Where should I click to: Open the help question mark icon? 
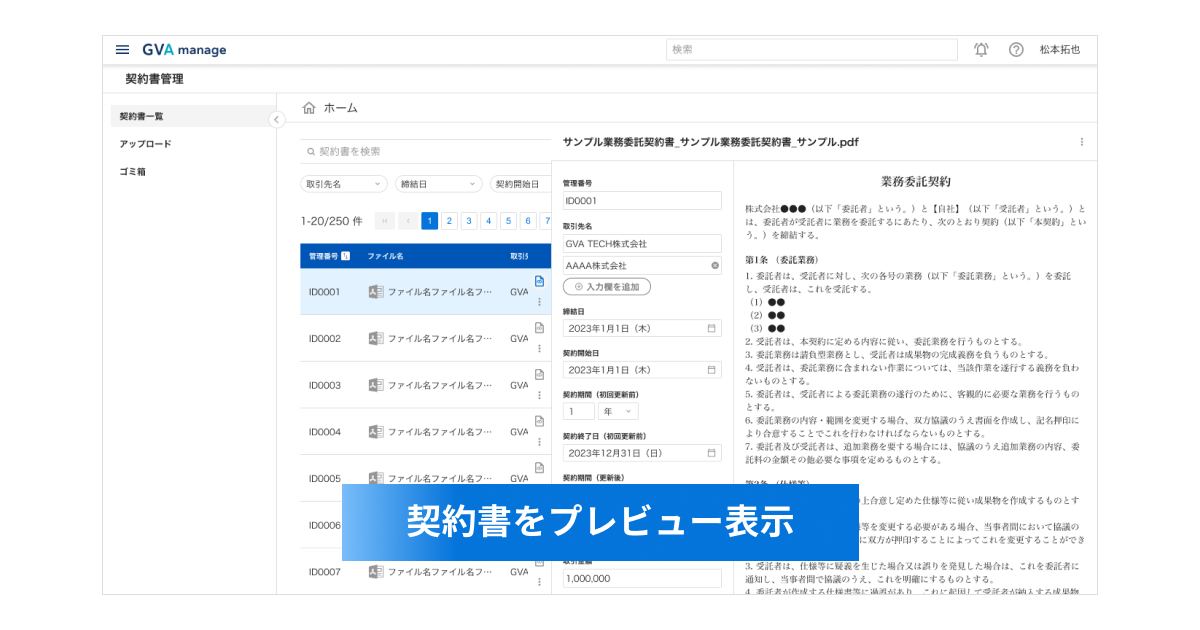[1016, 49]
